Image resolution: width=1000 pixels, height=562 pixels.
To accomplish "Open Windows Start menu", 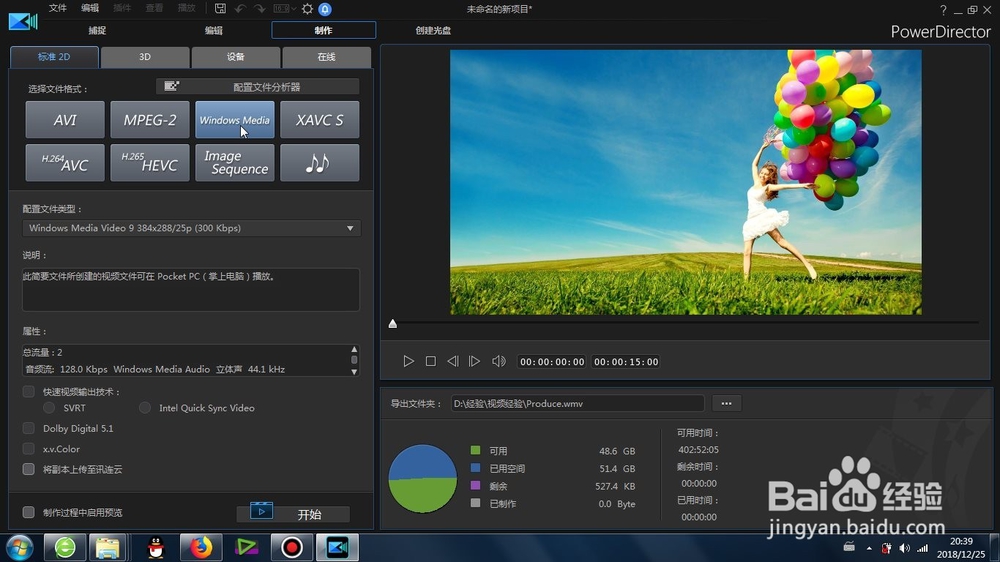I will pyautogui.click(x=20, y=547).
